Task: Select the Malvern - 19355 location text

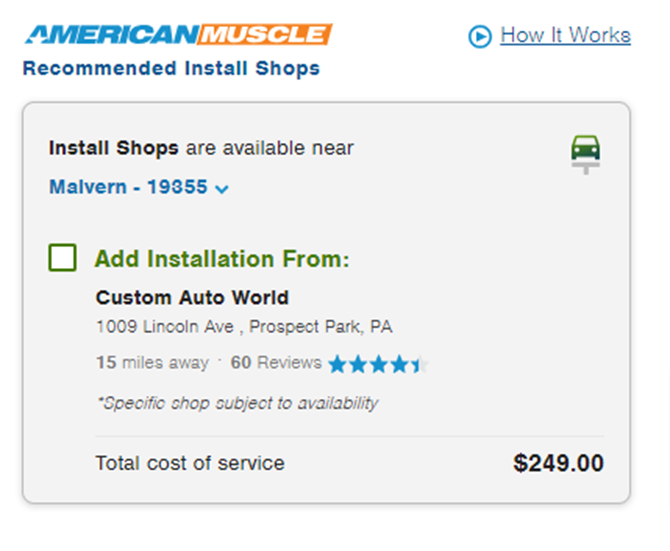Action: (x=128, y=187)
